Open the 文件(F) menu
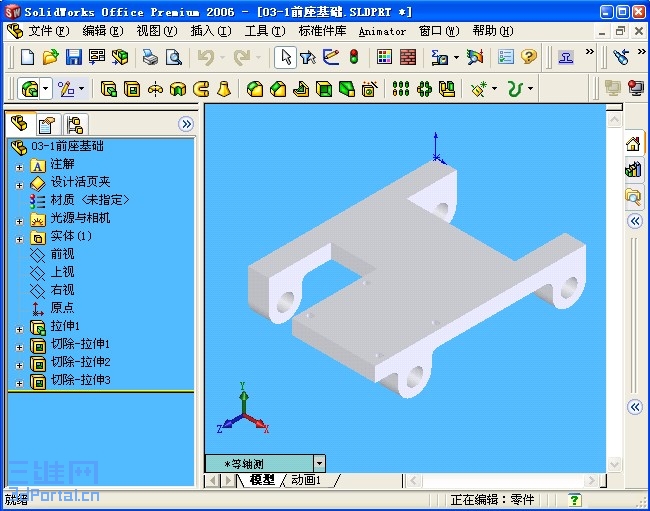Screen dimensions: 650x511 coord(48,31)
